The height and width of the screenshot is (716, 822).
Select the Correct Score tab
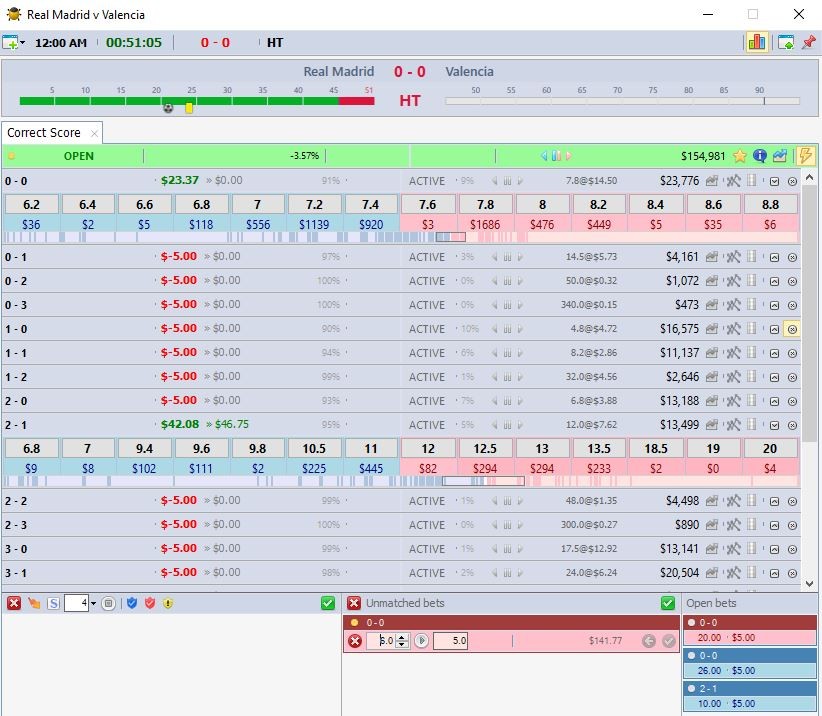44,132
